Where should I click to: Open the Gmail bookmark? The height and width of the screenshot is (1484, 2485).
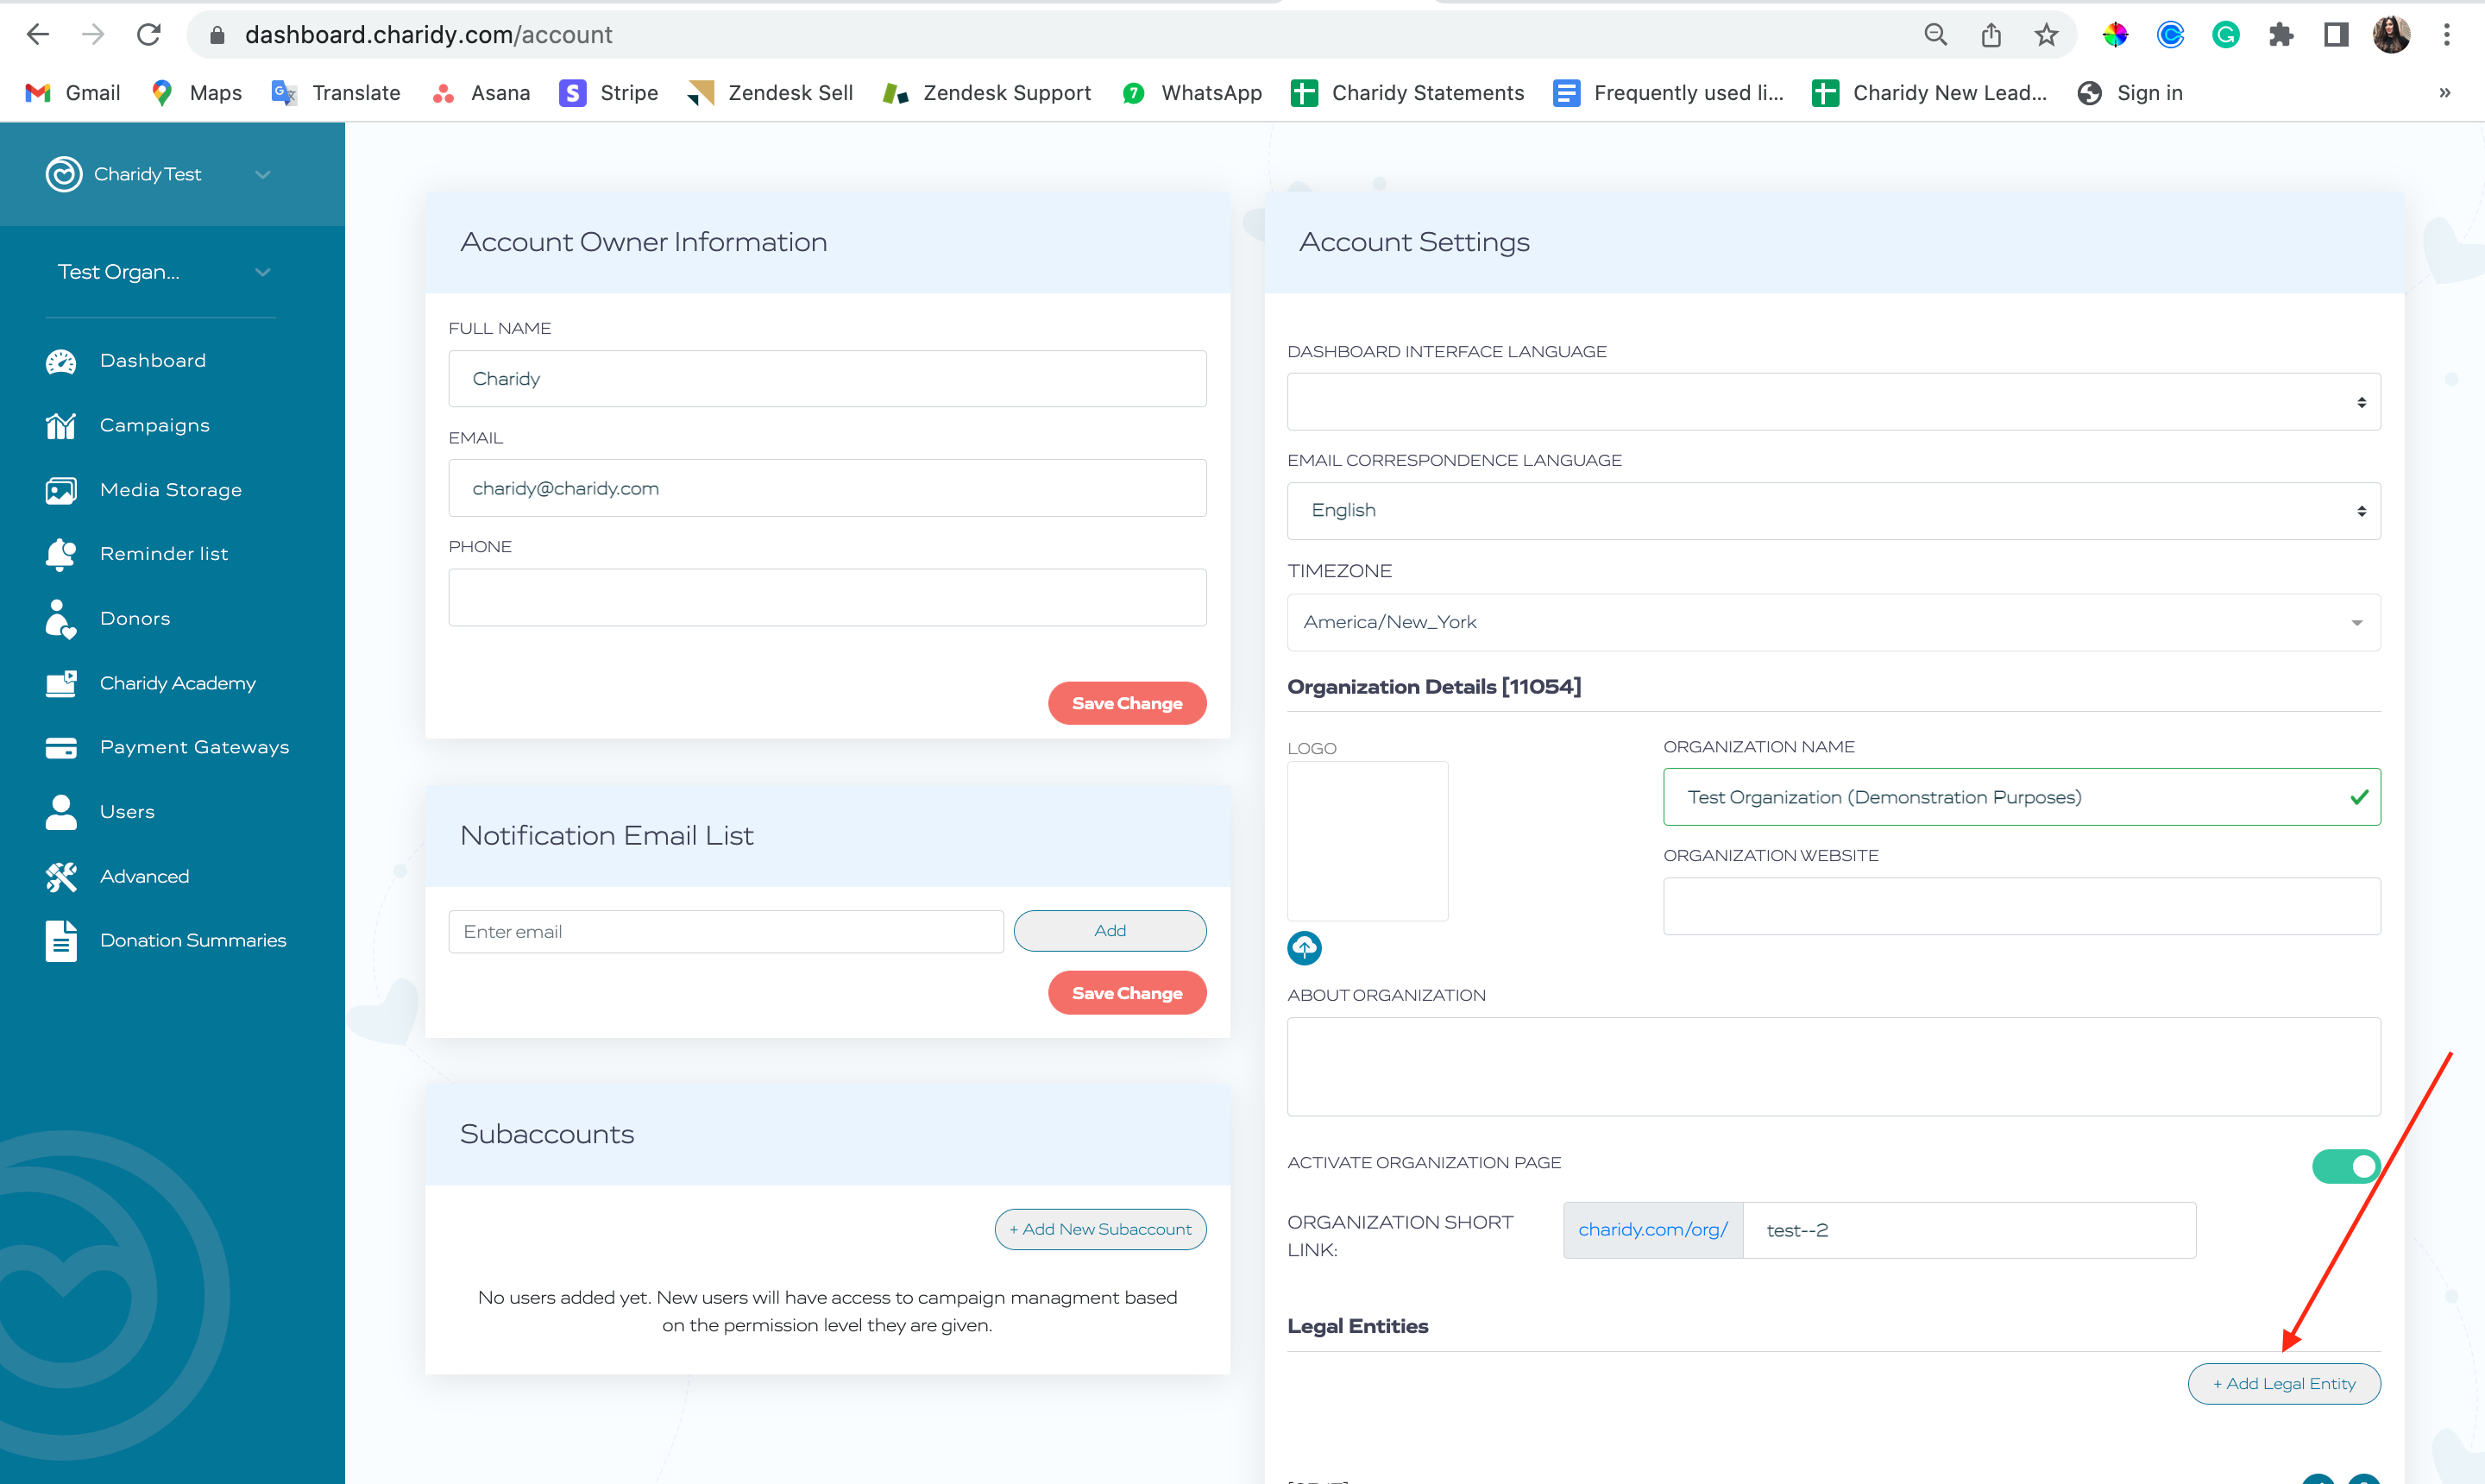(x=72, y=93)
